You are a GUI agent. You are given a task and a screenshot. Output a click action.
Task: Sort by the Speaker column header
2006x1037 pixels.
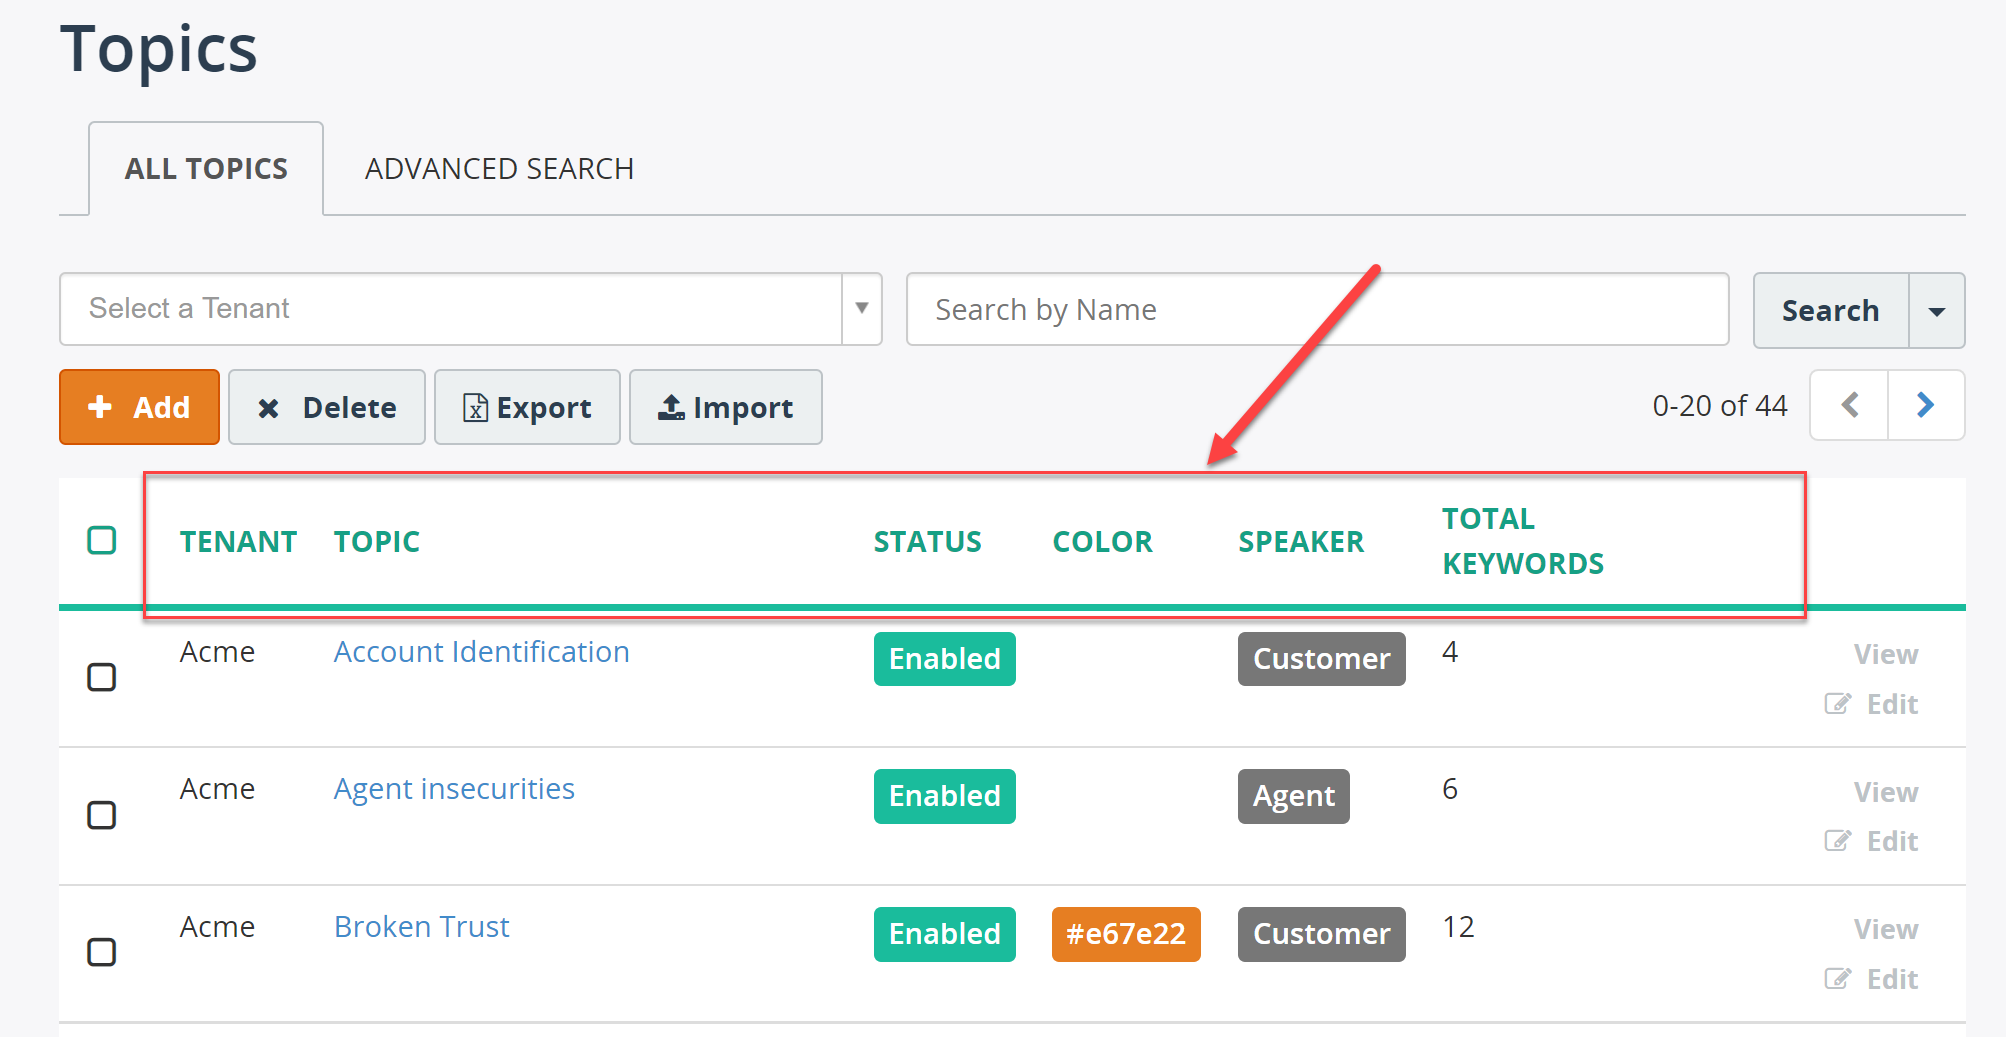[1301, 541]
